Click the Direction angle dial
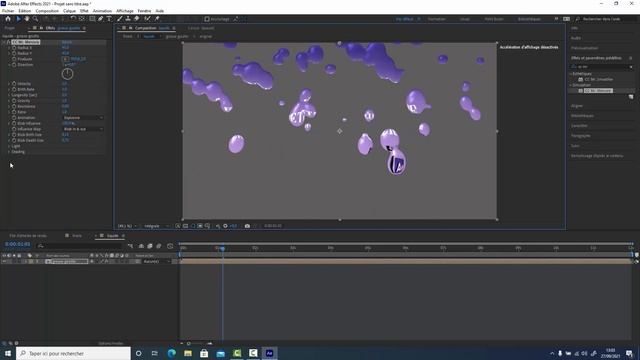Viewport: 640px width, 360px height. (x=67, y=74)
